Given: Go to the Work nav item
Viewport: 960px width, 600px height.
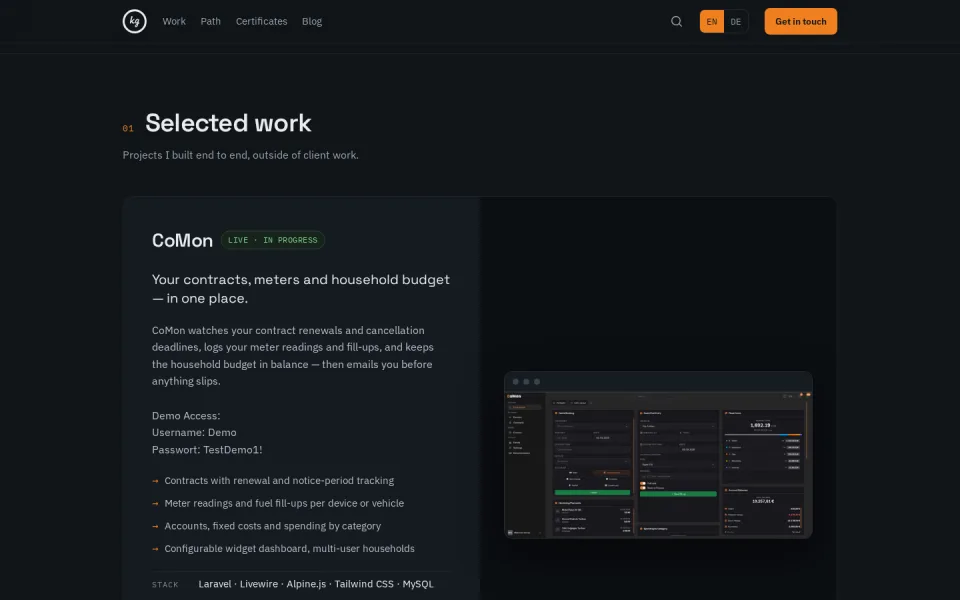Looking at the screenshot, I should click(174, 21).
